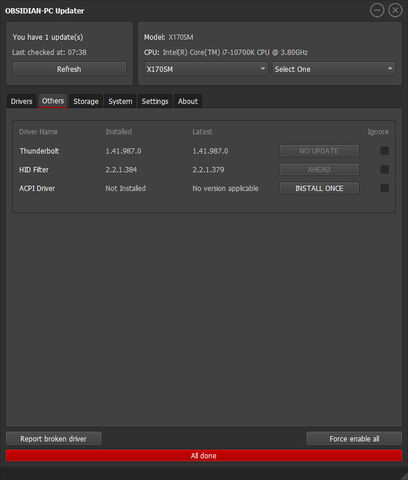
Task: Open the Settings tab
Action: coord(155,101)
